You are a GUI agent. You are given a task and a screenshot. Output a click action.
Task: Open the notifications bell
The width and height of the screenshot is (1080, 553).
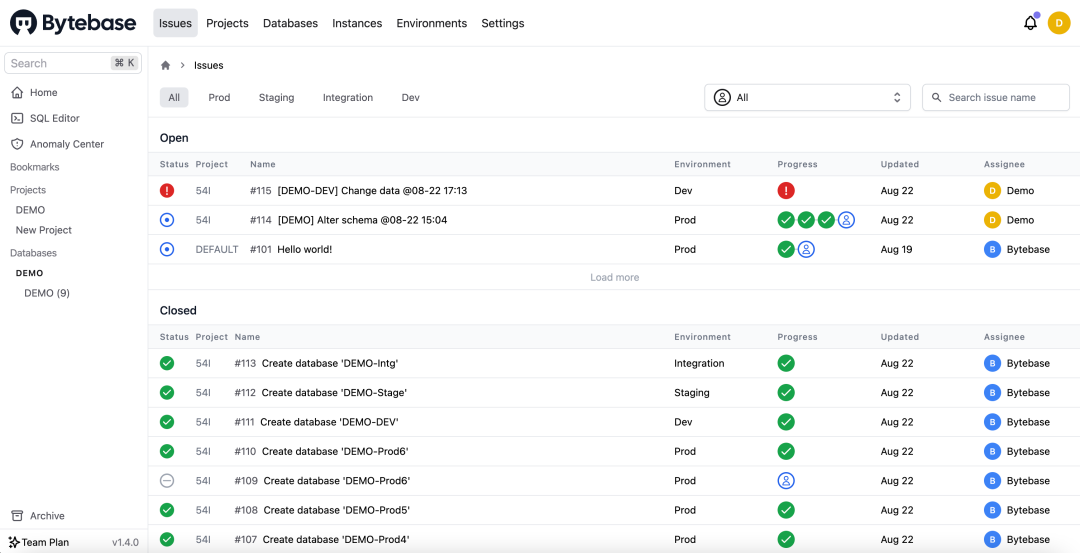[1030, 23]
